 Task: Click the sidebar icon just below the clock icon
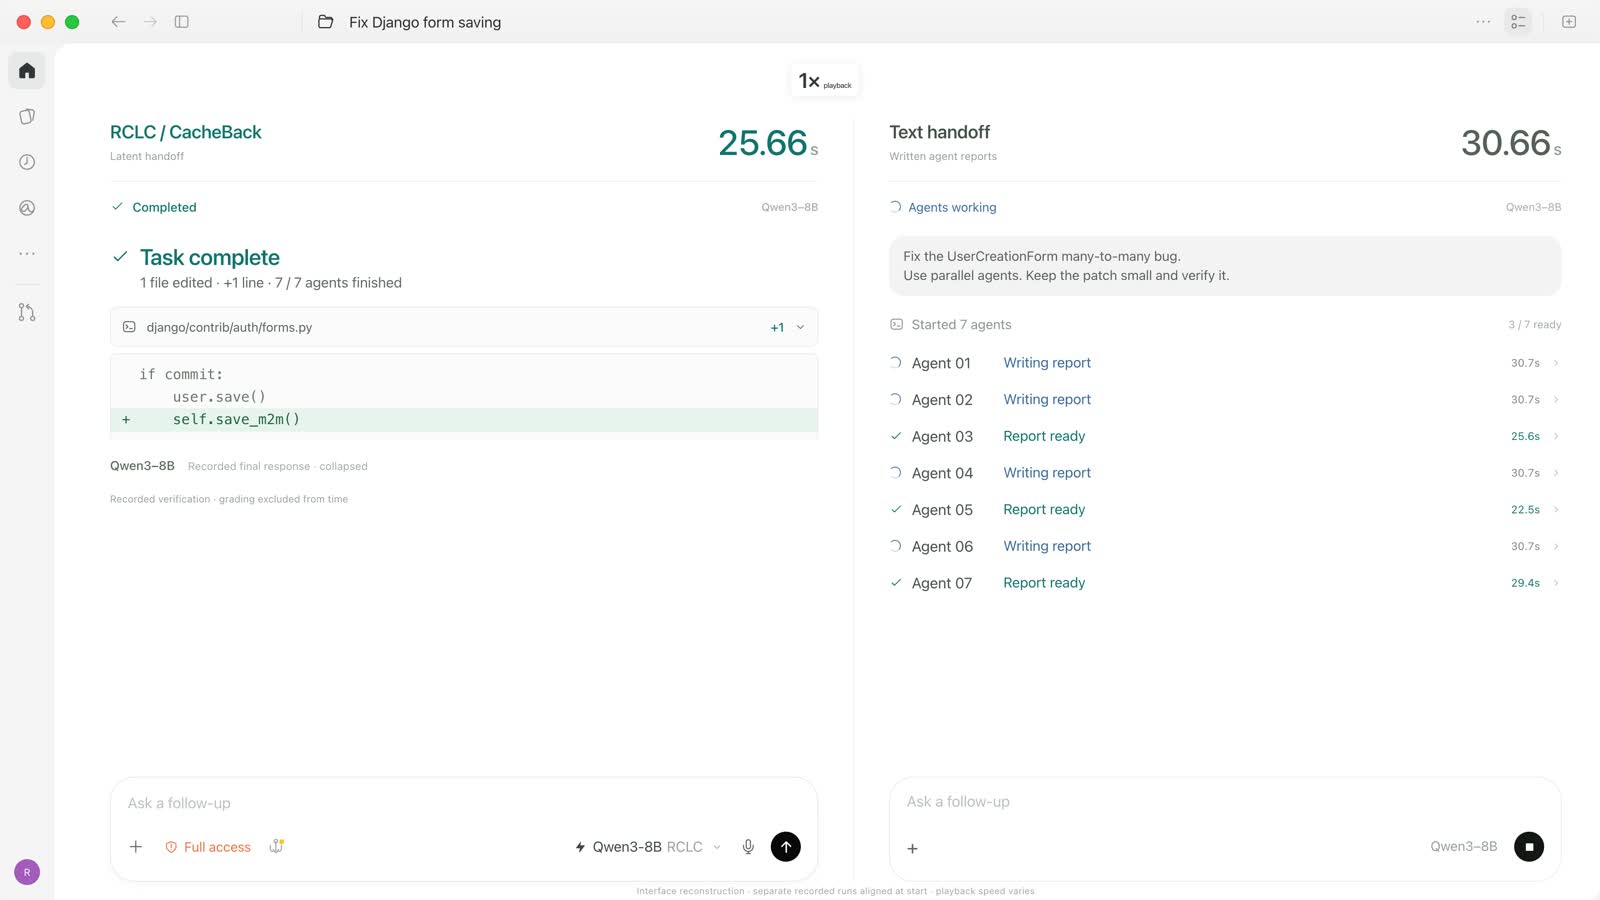(x=27, y=208)
